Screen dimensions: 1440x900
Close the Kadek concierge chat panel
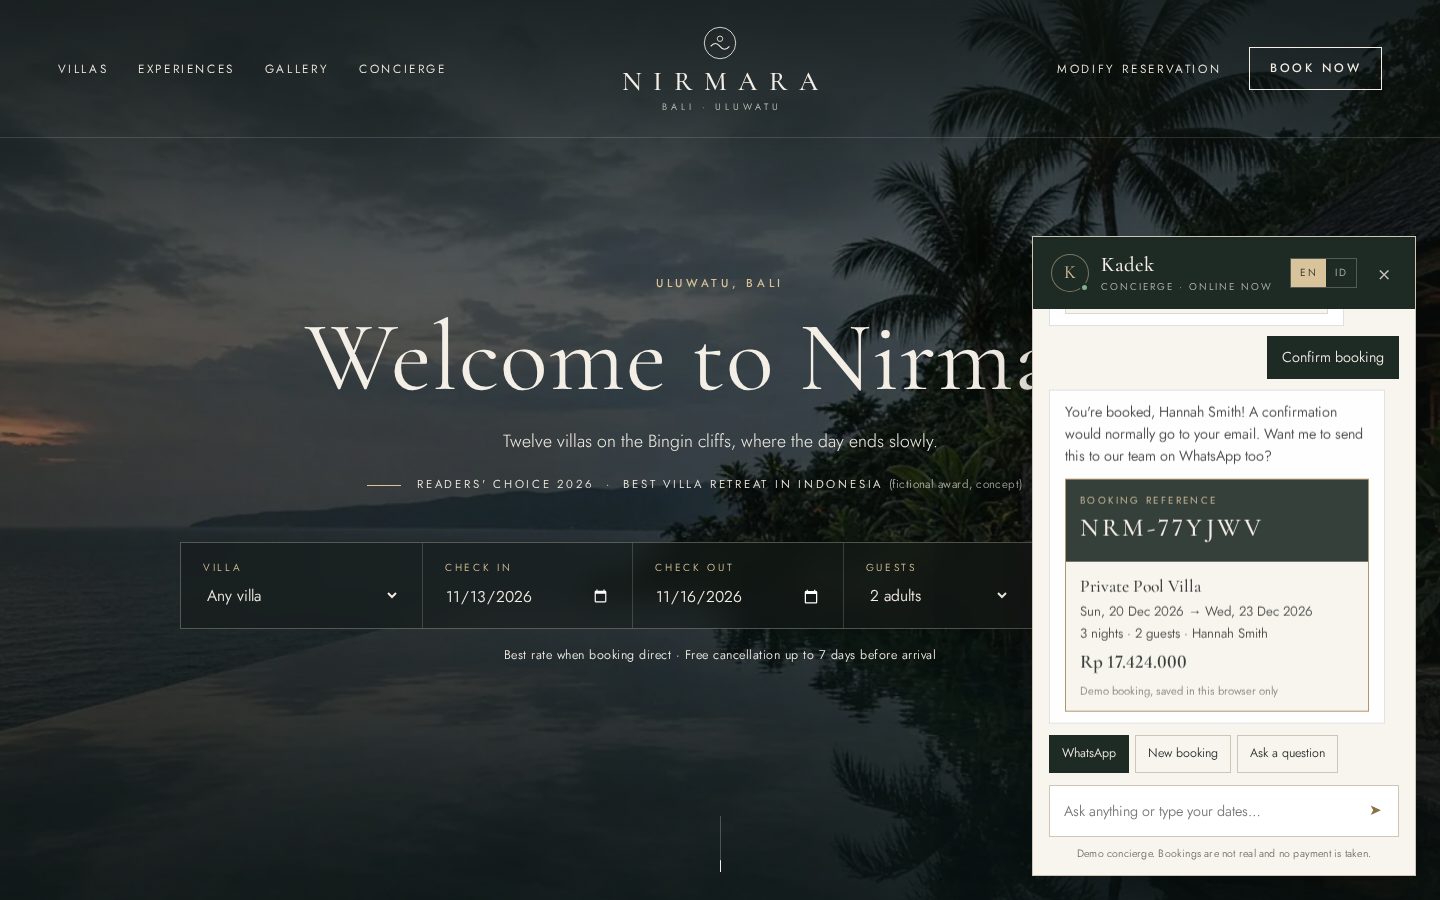(1384, 274)
